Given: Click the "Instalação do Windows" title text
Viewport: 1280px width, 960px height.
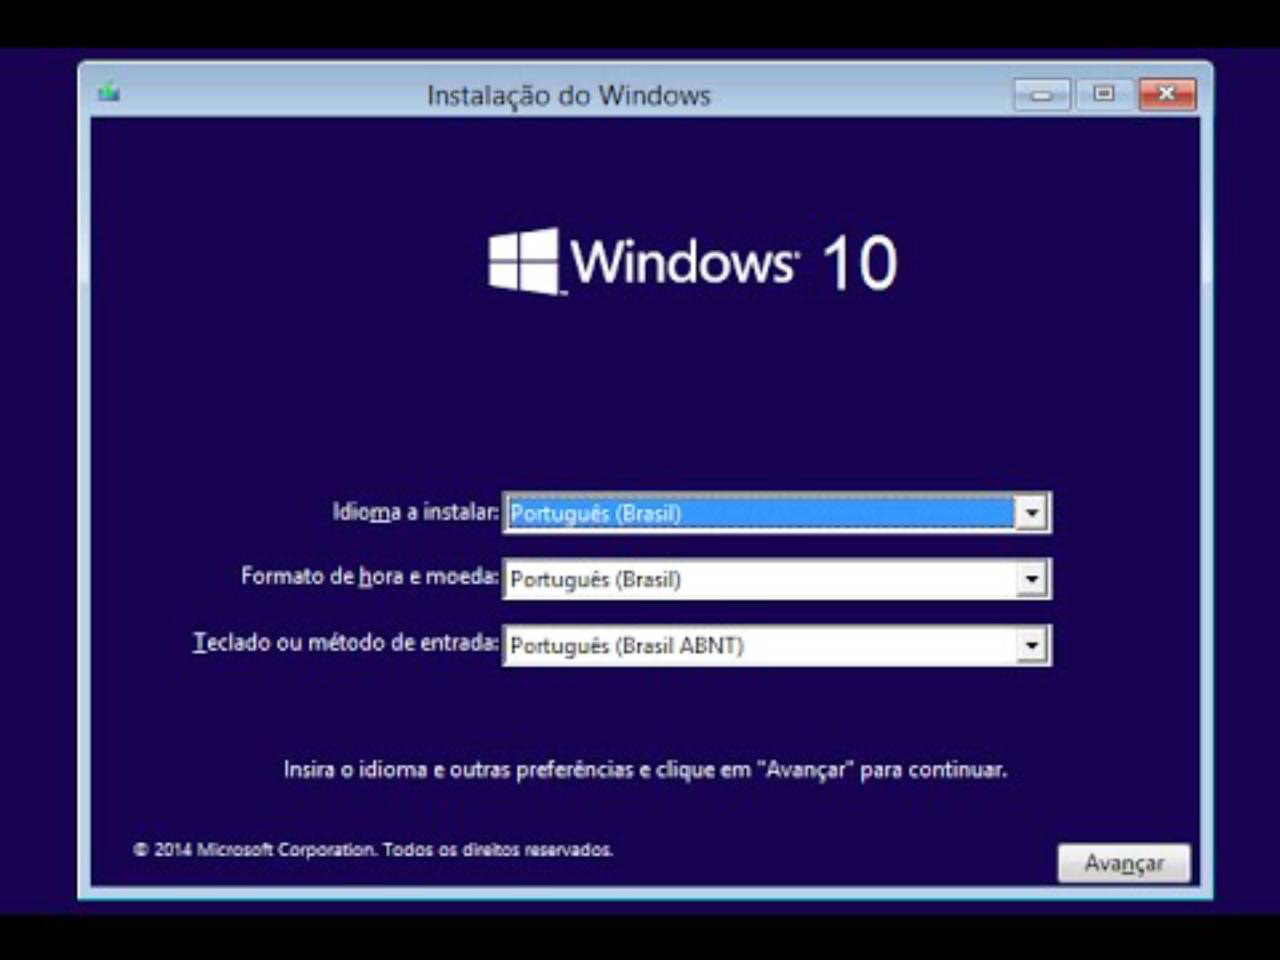Looking at the screenshot, I should tap(568, 96).
